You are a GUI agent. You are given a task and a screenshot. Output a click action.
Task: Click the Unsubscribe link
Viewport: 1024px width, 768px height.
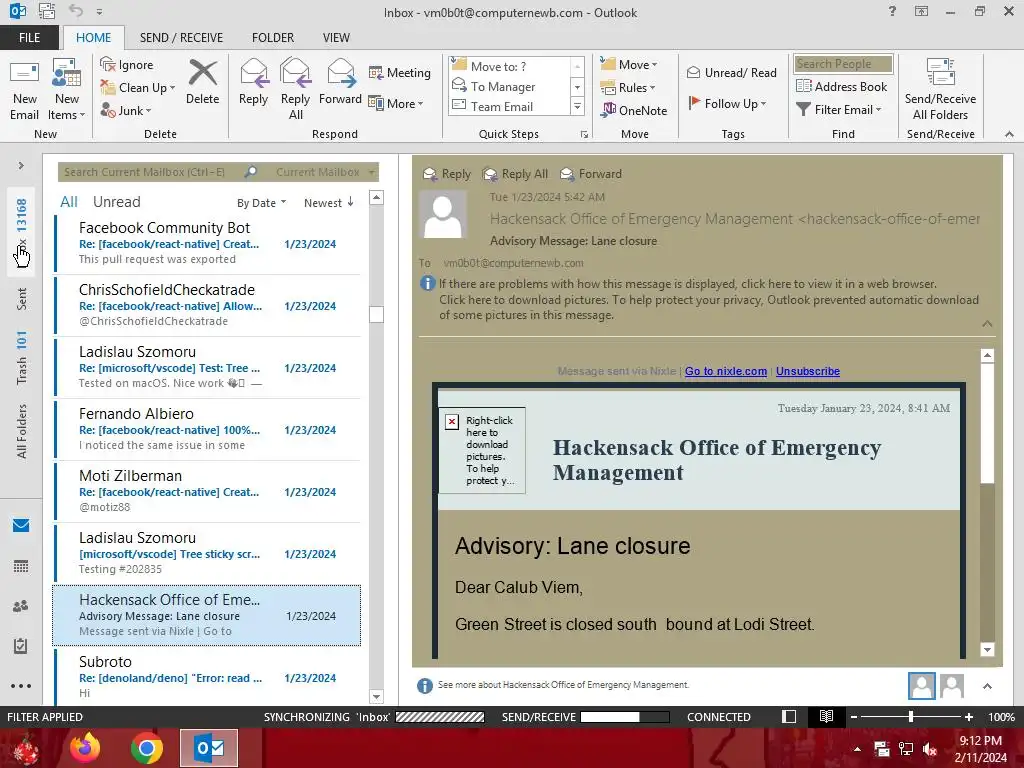pos(808,371)
